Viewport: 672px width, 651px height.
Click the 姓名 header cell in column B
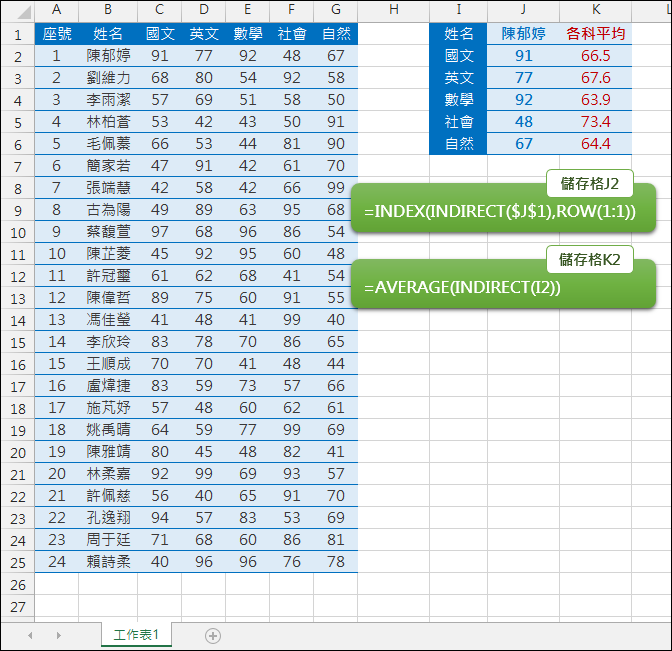coord(108,33)
